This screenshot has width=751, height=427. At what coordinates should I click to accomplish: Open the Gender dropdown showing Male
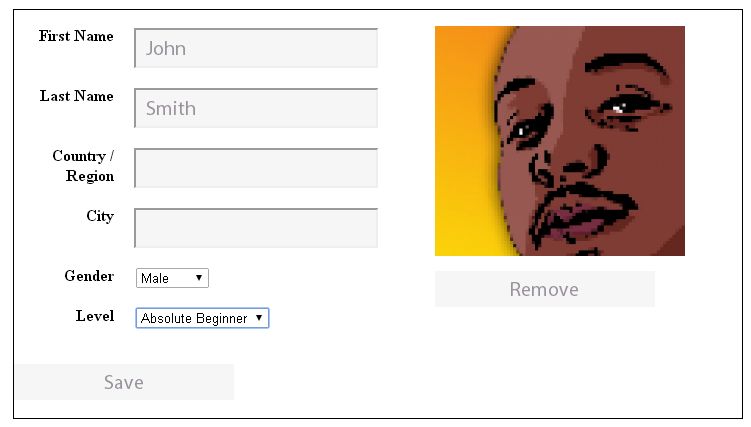coord(172,278)
